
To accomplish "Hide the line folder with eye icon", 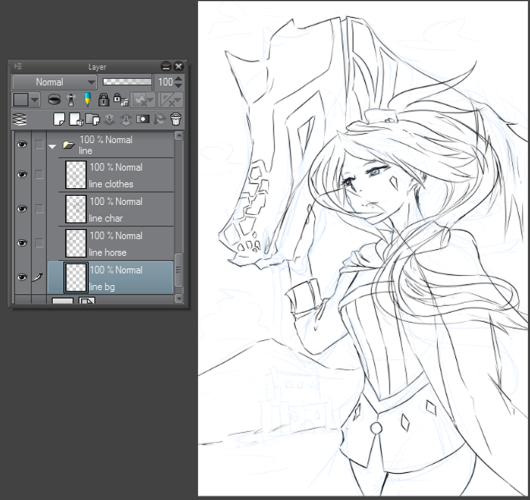I will 22,145.
